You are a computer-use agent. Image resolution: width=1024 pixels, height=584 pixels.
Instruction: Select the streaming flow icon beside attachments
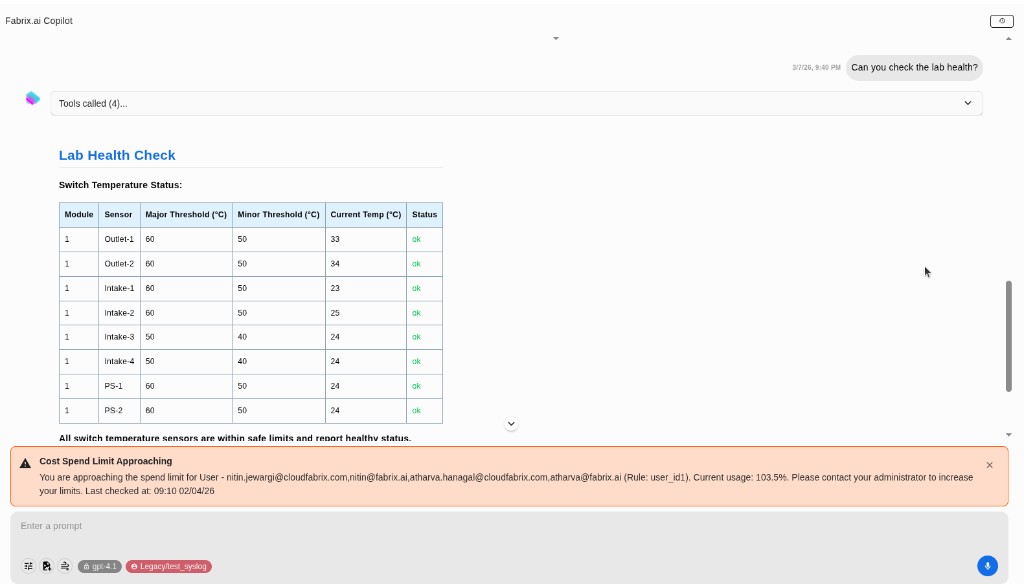pyautogui.click(x=64, y=565)
